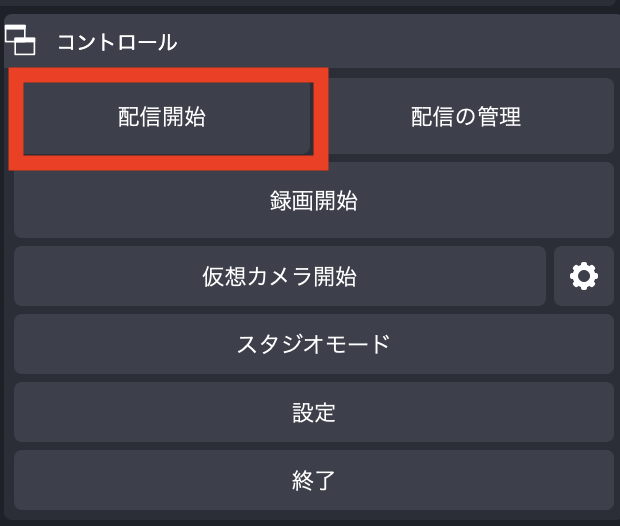Image resolution: width=620 pixels, height=526 pixels.
Task: Open virtual camera settings gear icon
Action: 584,276
